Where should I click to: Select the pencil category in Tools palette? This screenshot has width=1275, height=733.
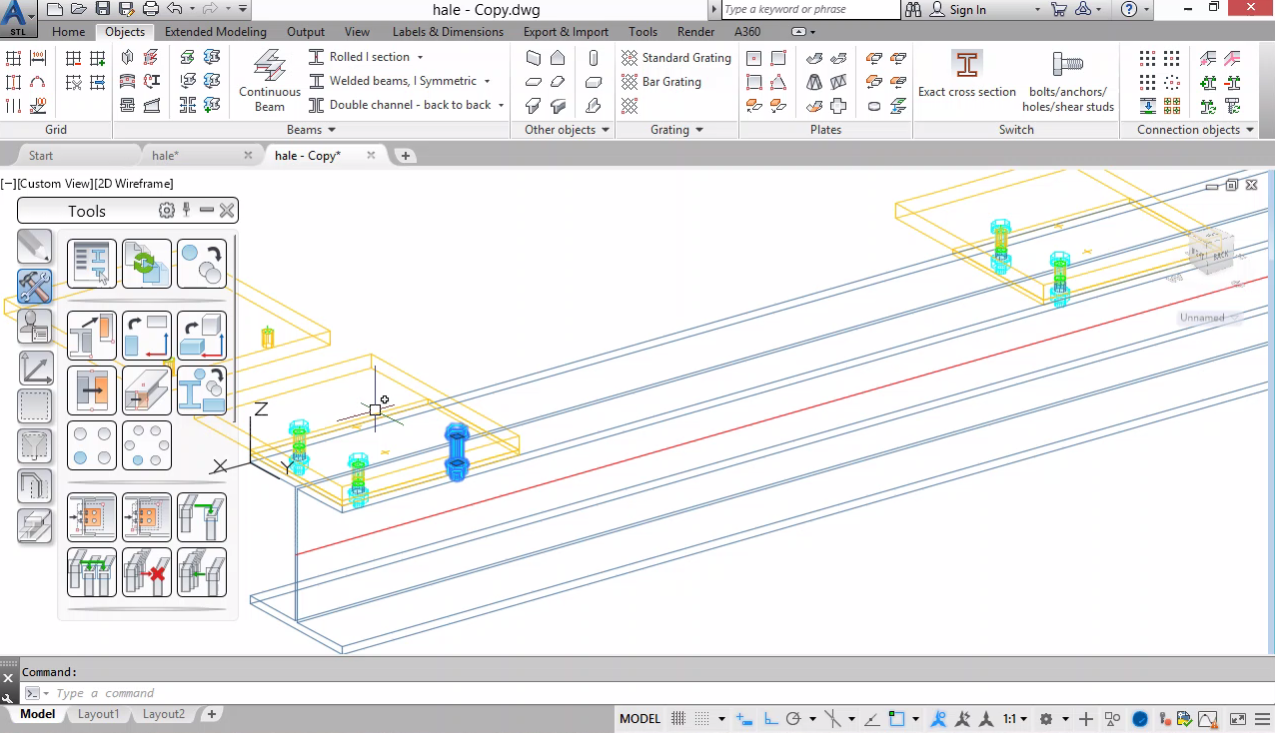pyautogui.click(x=34, y=246)
